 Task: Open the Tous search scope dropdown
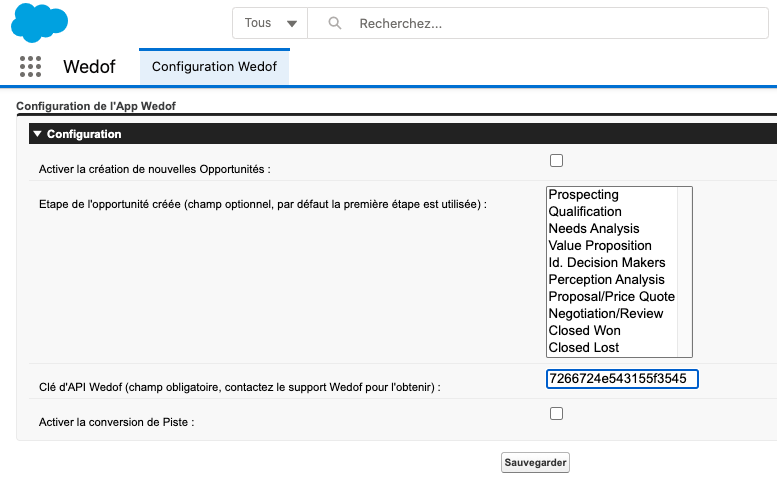tap(270, 23)
